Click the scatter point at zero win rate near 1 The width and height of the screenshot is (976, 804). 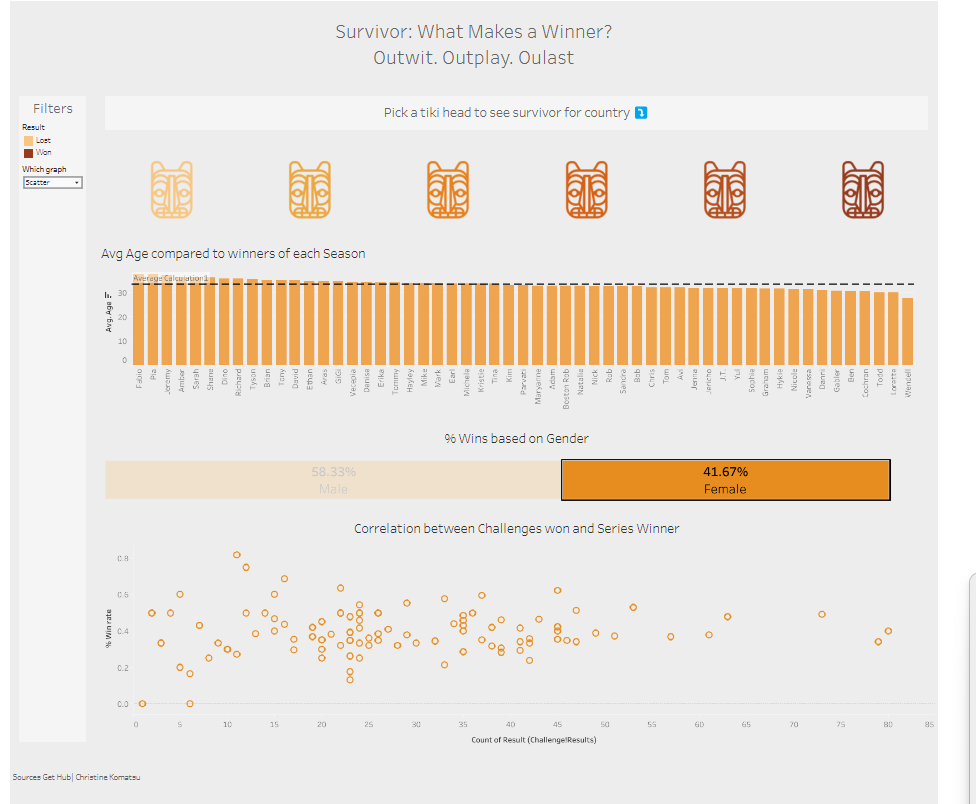click(142, 704)
